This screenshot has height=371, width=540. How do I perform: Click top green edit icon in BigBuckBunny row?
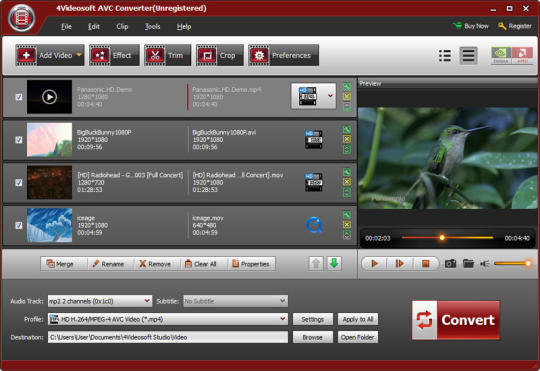[347, 129]
